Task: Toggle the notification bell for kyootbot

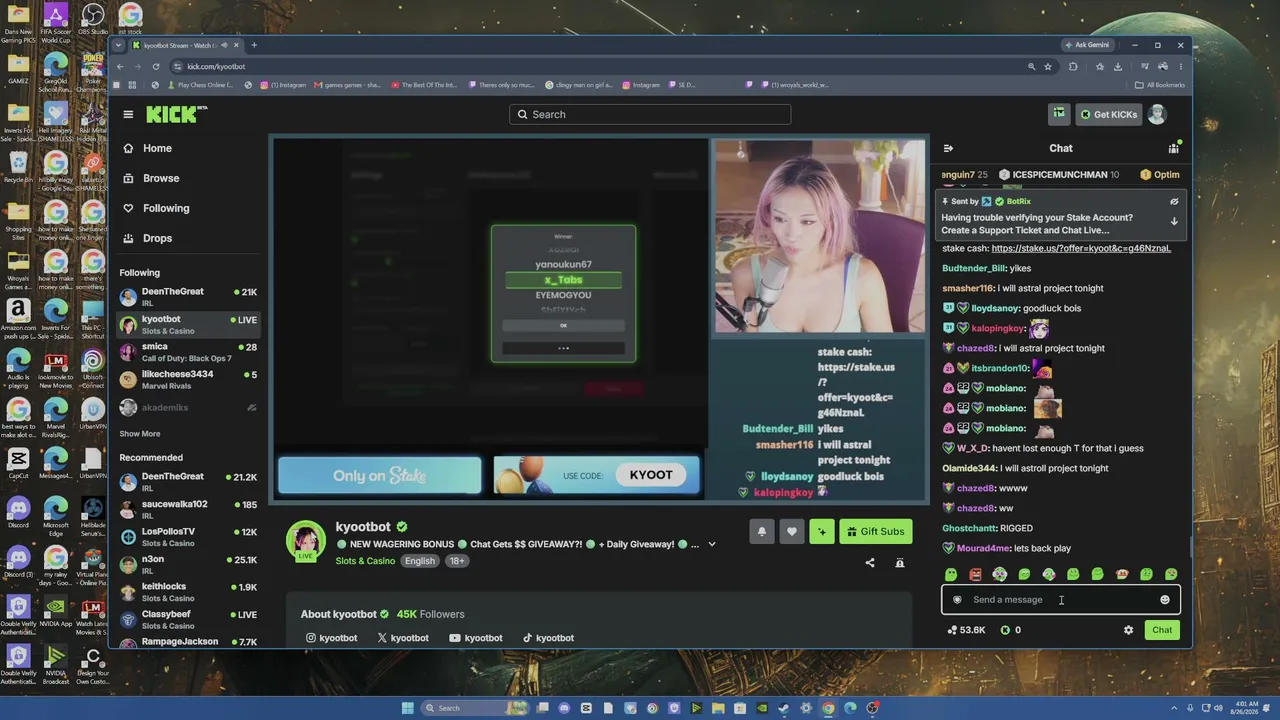Action: click(x=762, y=532)
